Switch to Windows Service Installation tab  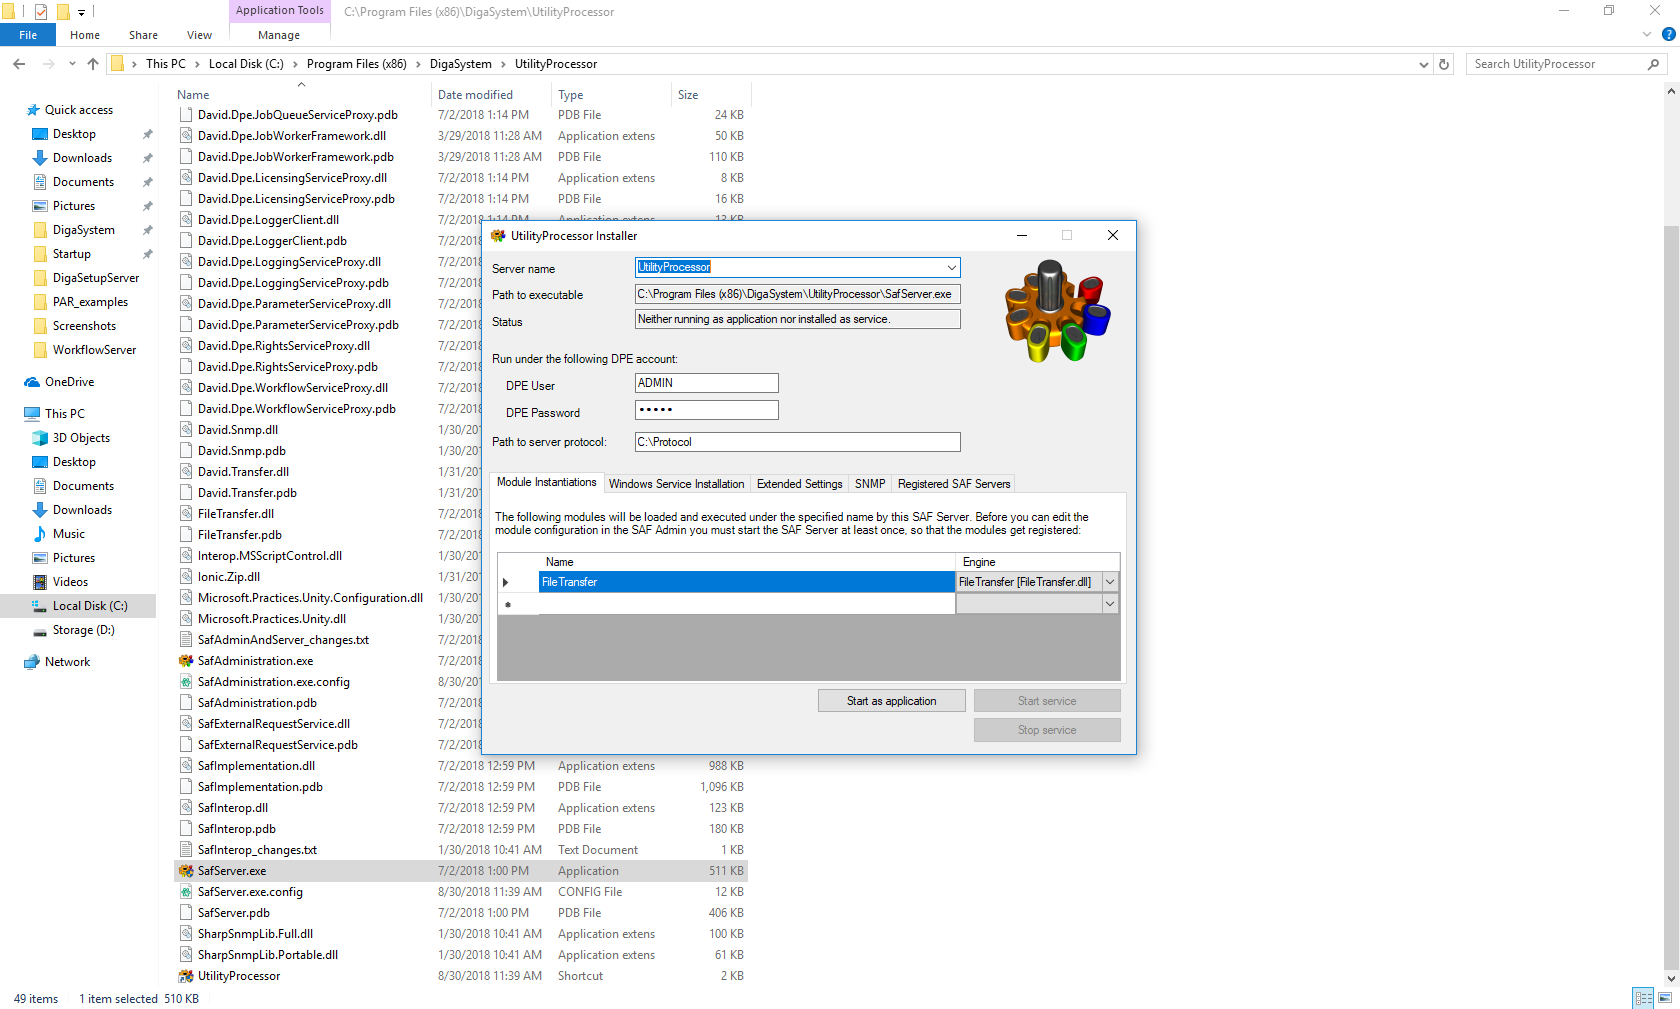[x=676, y=484]
